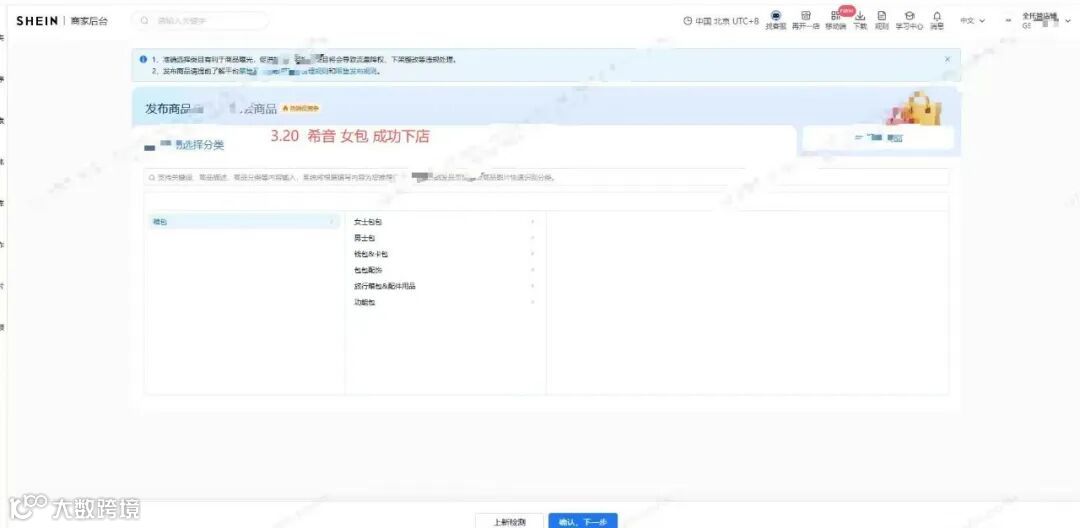Open the 移动端 QR icon

point(835,20)
